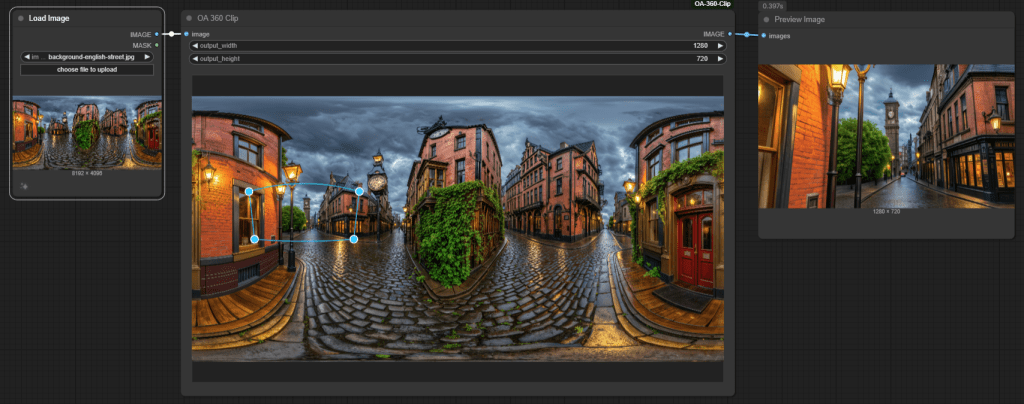Collapse the OA 360 Clip node dot
1024x404 pixels.
click(x=189, y=18)
